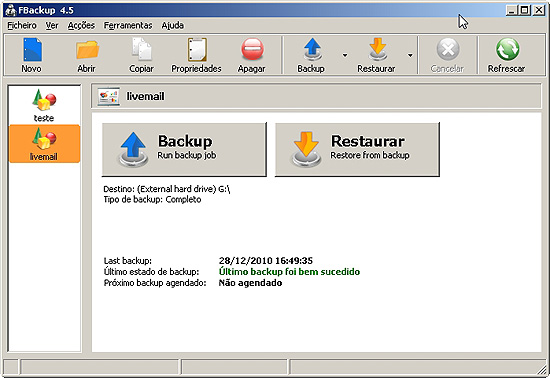Open the Ajuda menu
The width and height of the screenshot is (550, 378).
pos(173,25)
